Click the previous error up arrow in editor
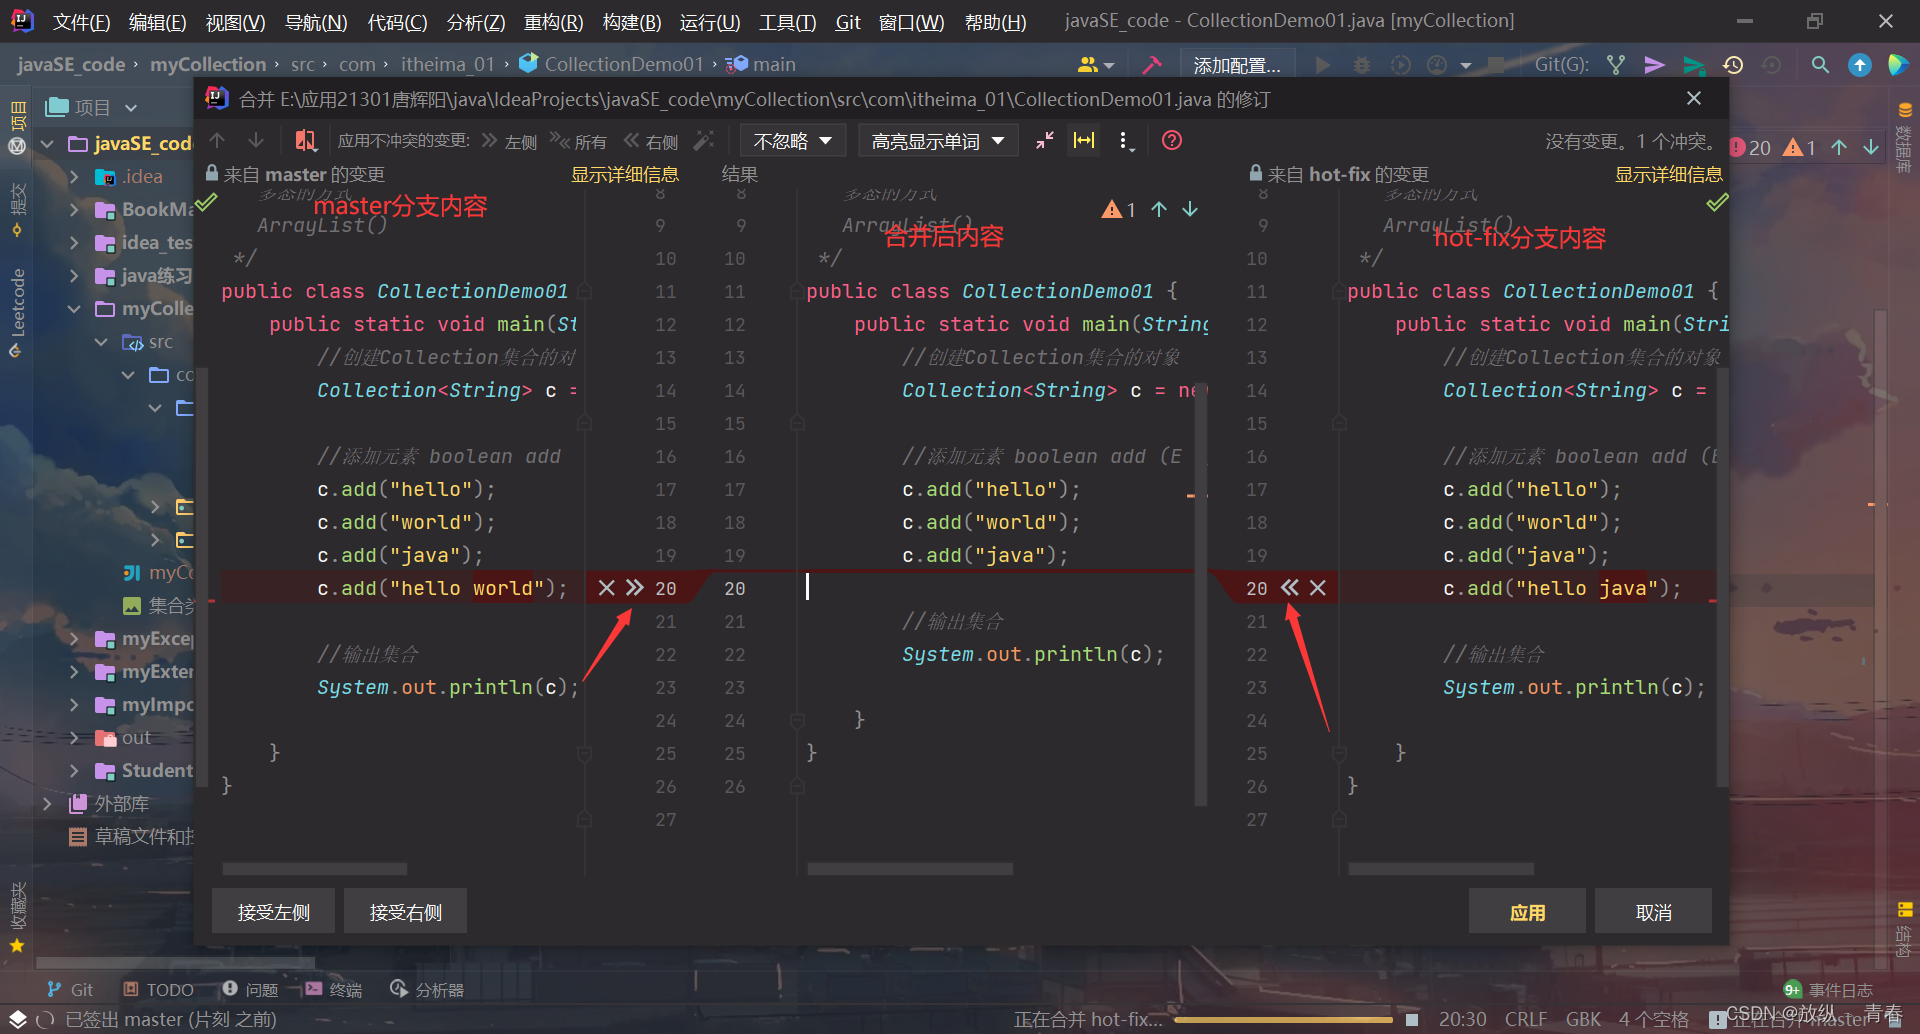Screen dimensions: 1920x1034 pos(1839,147)
